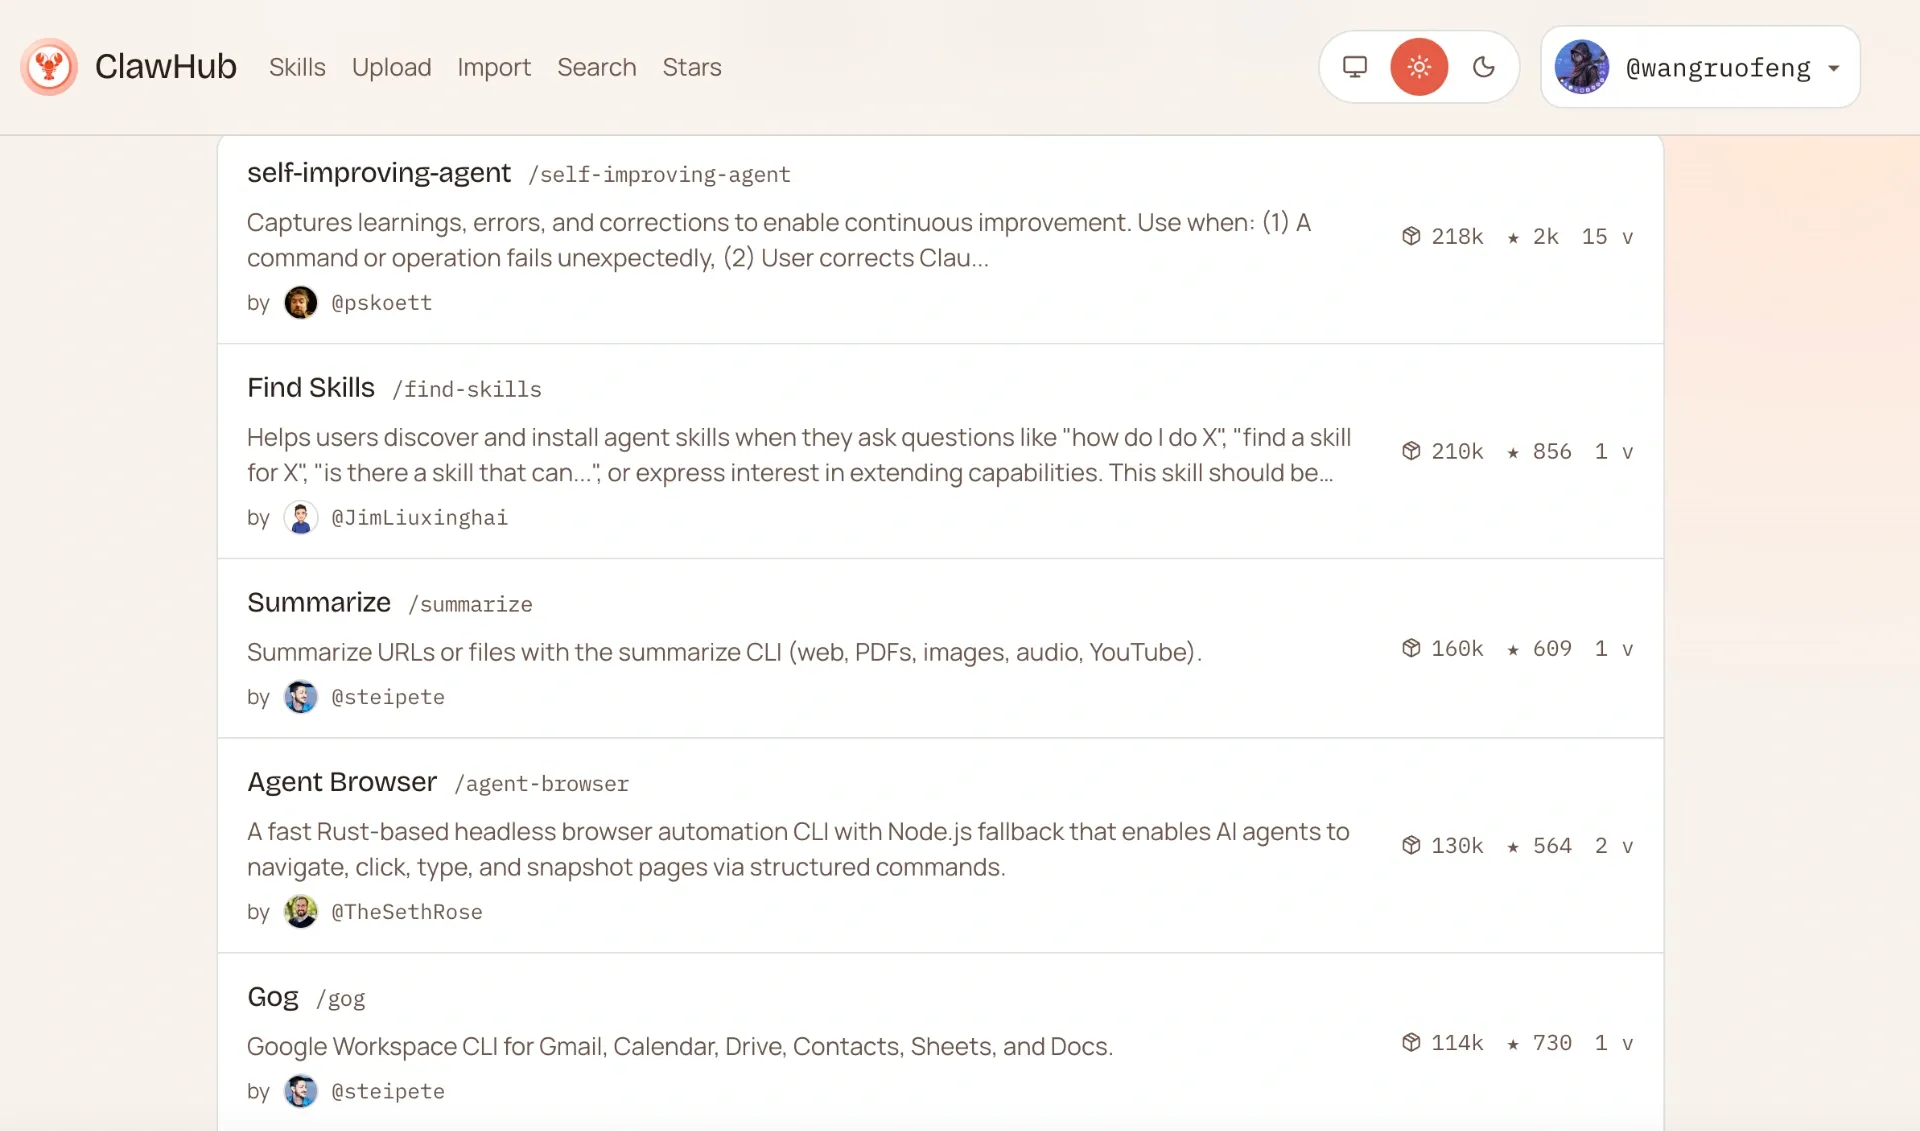
Task: Enable light theme sun icon
Action: coord(1419,67)
